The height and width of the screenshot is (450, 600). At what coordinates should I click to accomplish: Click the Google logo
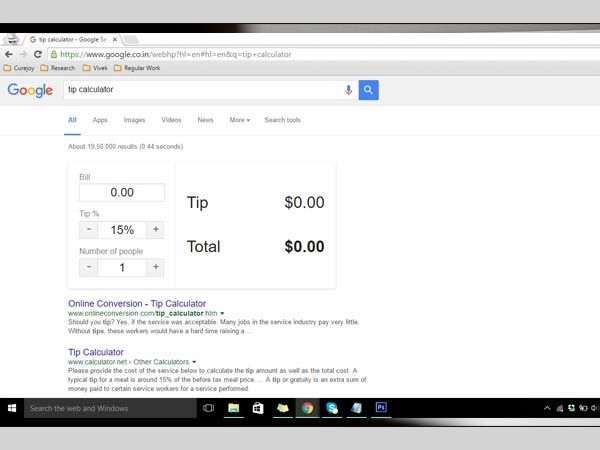[x=30, y=90]
